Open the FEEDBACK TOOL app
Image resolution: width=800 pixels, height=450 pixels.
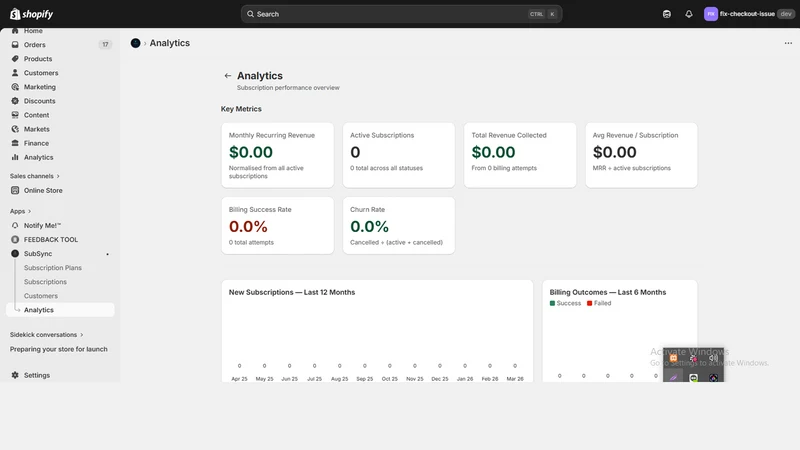[x=51, y=239]
